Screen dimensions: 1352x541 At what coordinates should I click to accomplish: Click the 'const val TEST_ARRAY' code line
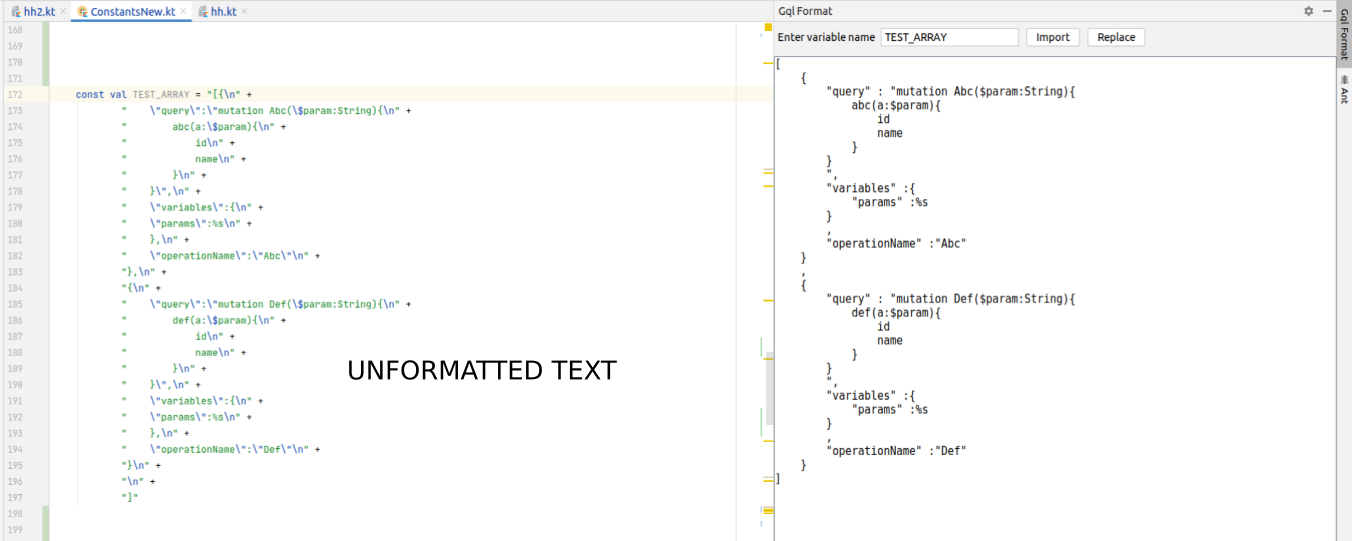pos(164,95)
